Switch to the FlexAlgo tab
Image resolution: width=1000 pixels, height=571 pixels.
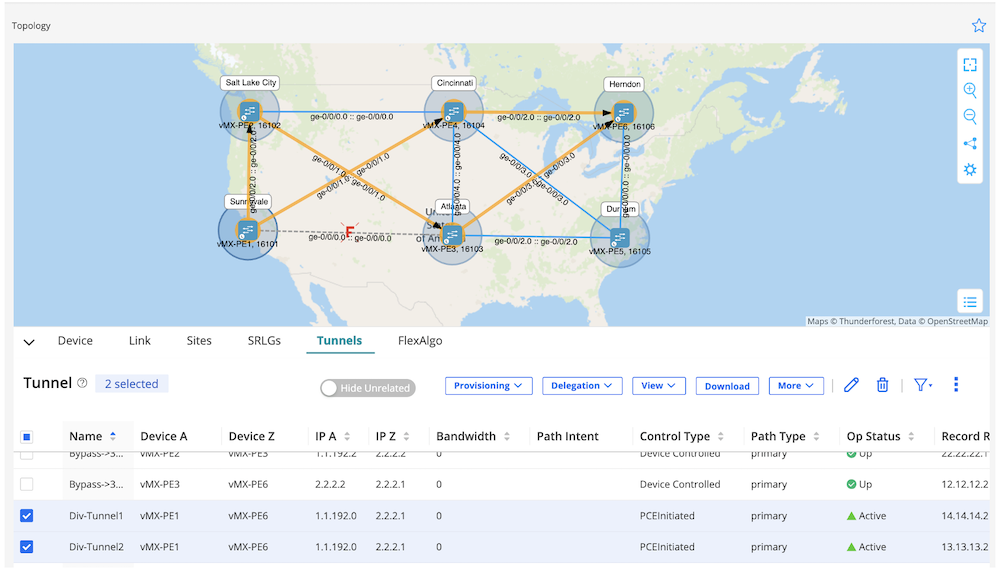pyautogui.click(x=420, y=341)
